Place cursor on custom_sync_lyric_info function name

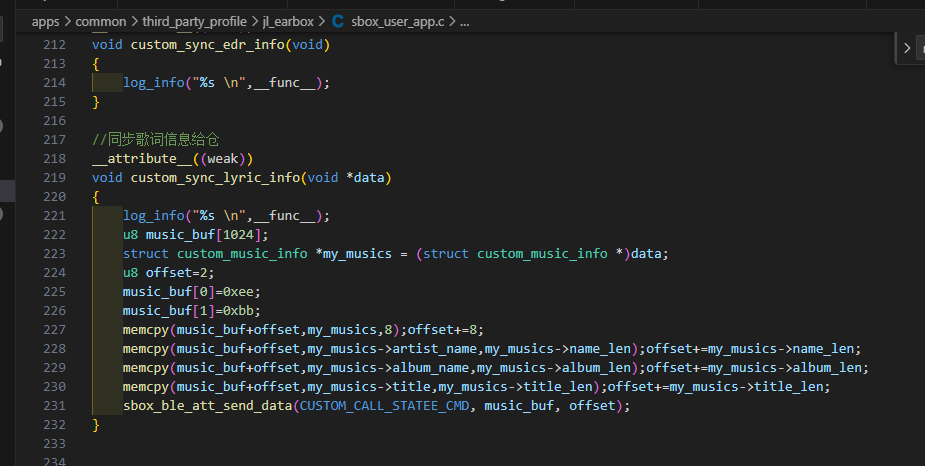pos(215,178)
